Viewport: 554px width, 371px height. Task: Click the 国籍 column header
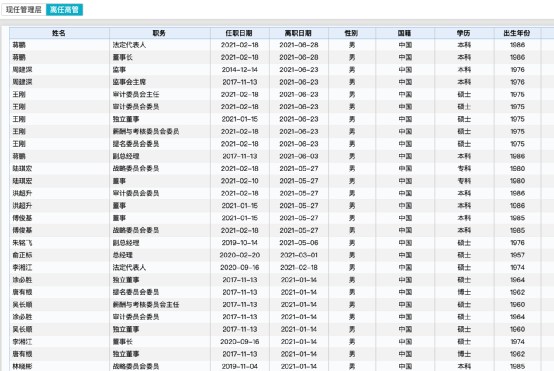(405, 33)
